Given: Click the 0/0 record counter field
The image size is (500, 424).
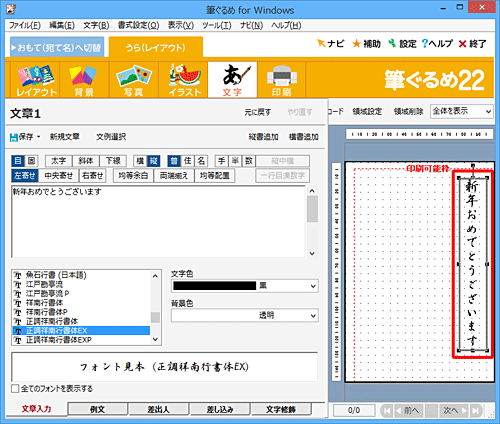Looking at the screenshot, I should (354, 410).
